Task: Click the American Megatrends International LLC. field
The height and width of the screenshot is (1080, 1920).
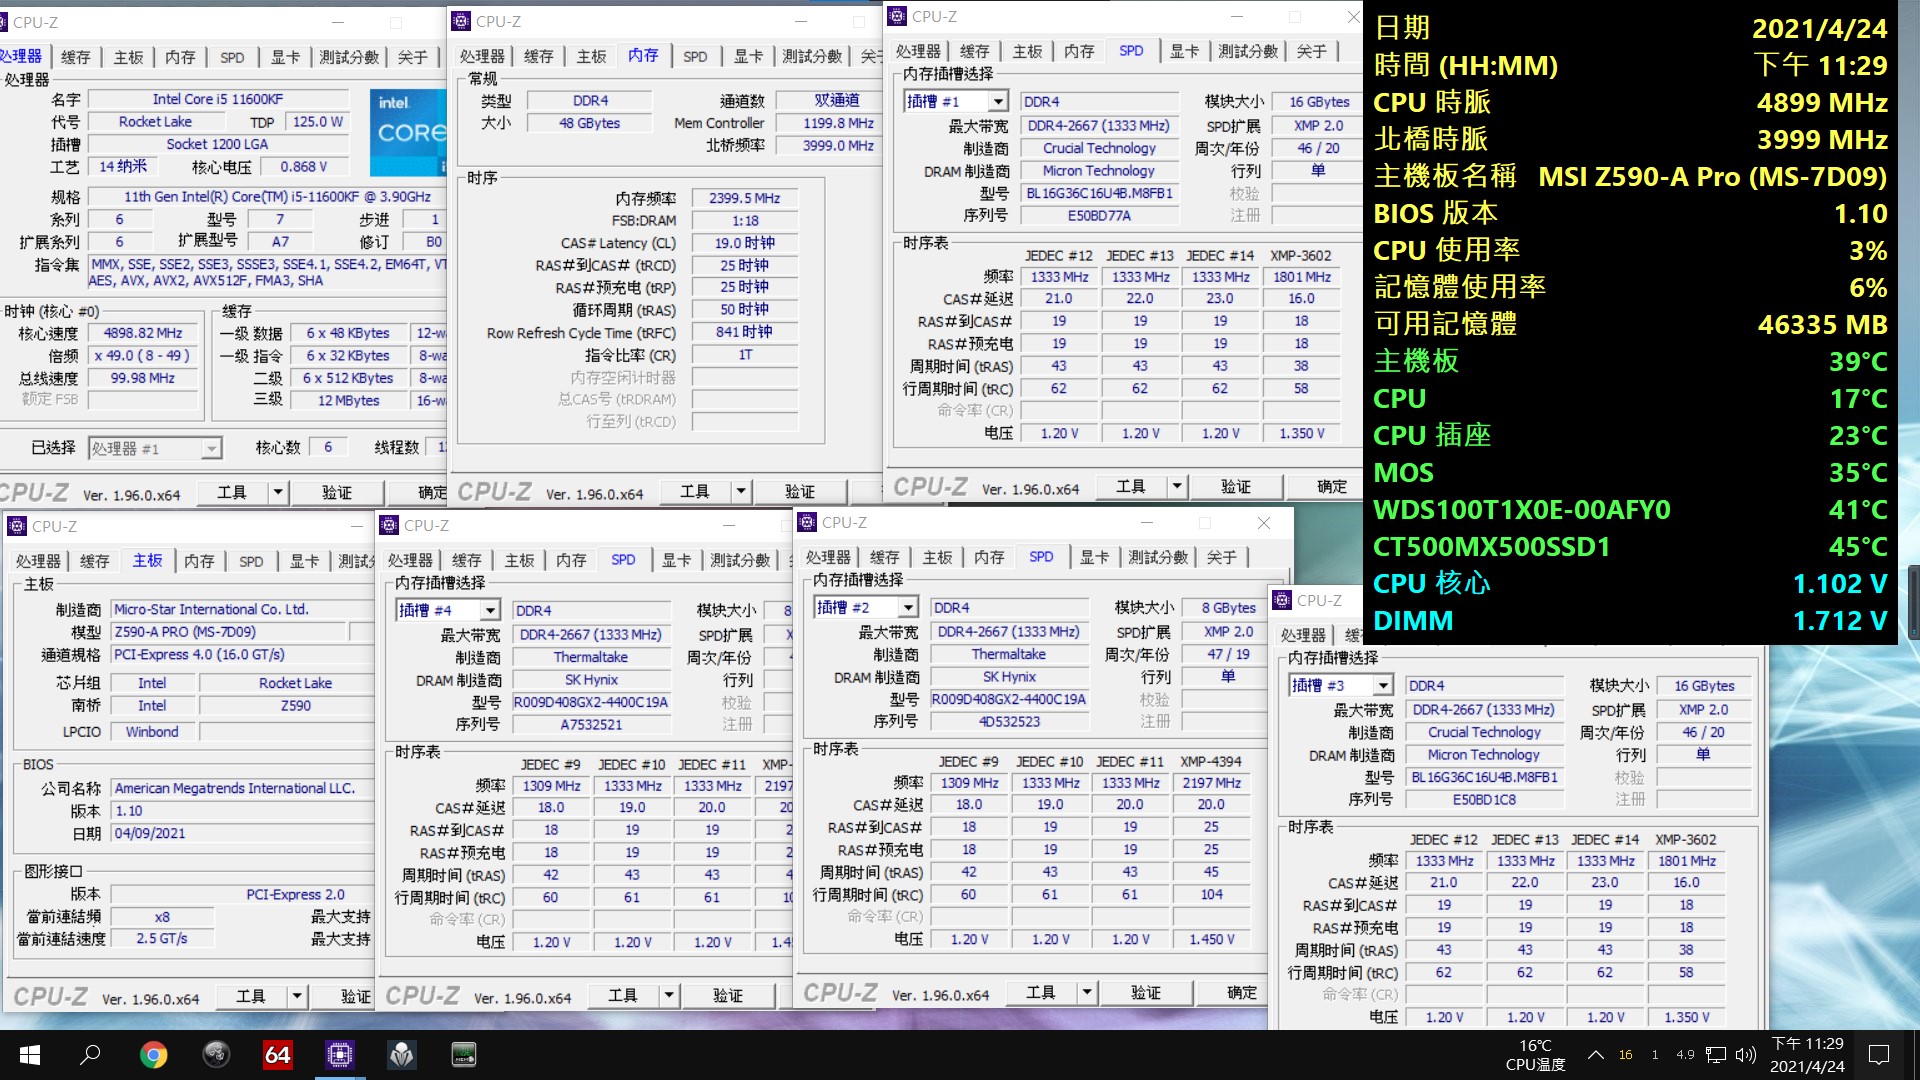Action: click(241, 788)
